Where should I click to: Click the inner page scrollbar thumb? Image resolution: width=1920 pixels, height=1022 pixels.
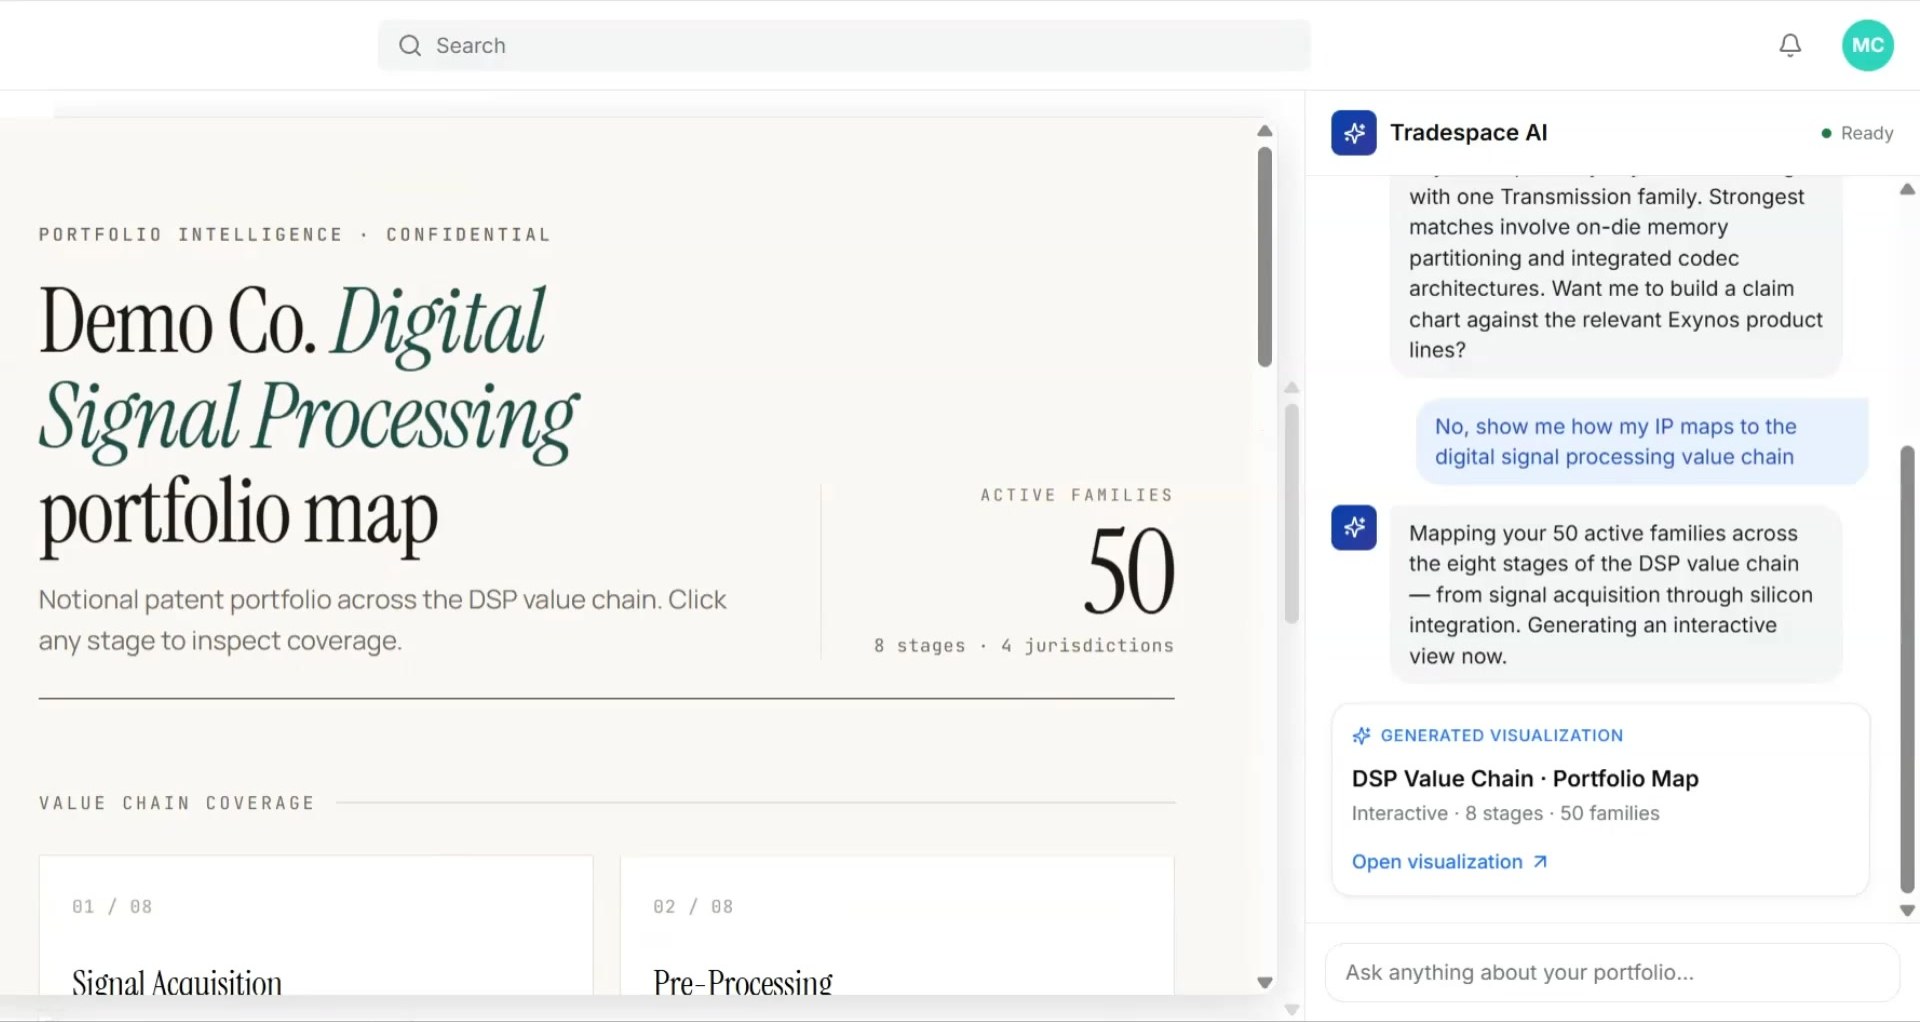pyautogui.click(x=1291, y=514)
